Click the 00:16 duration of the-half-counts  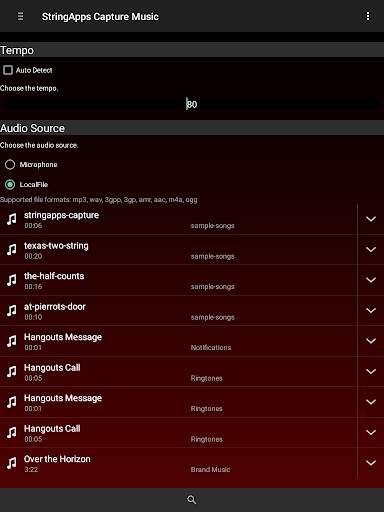pos(33,287)
